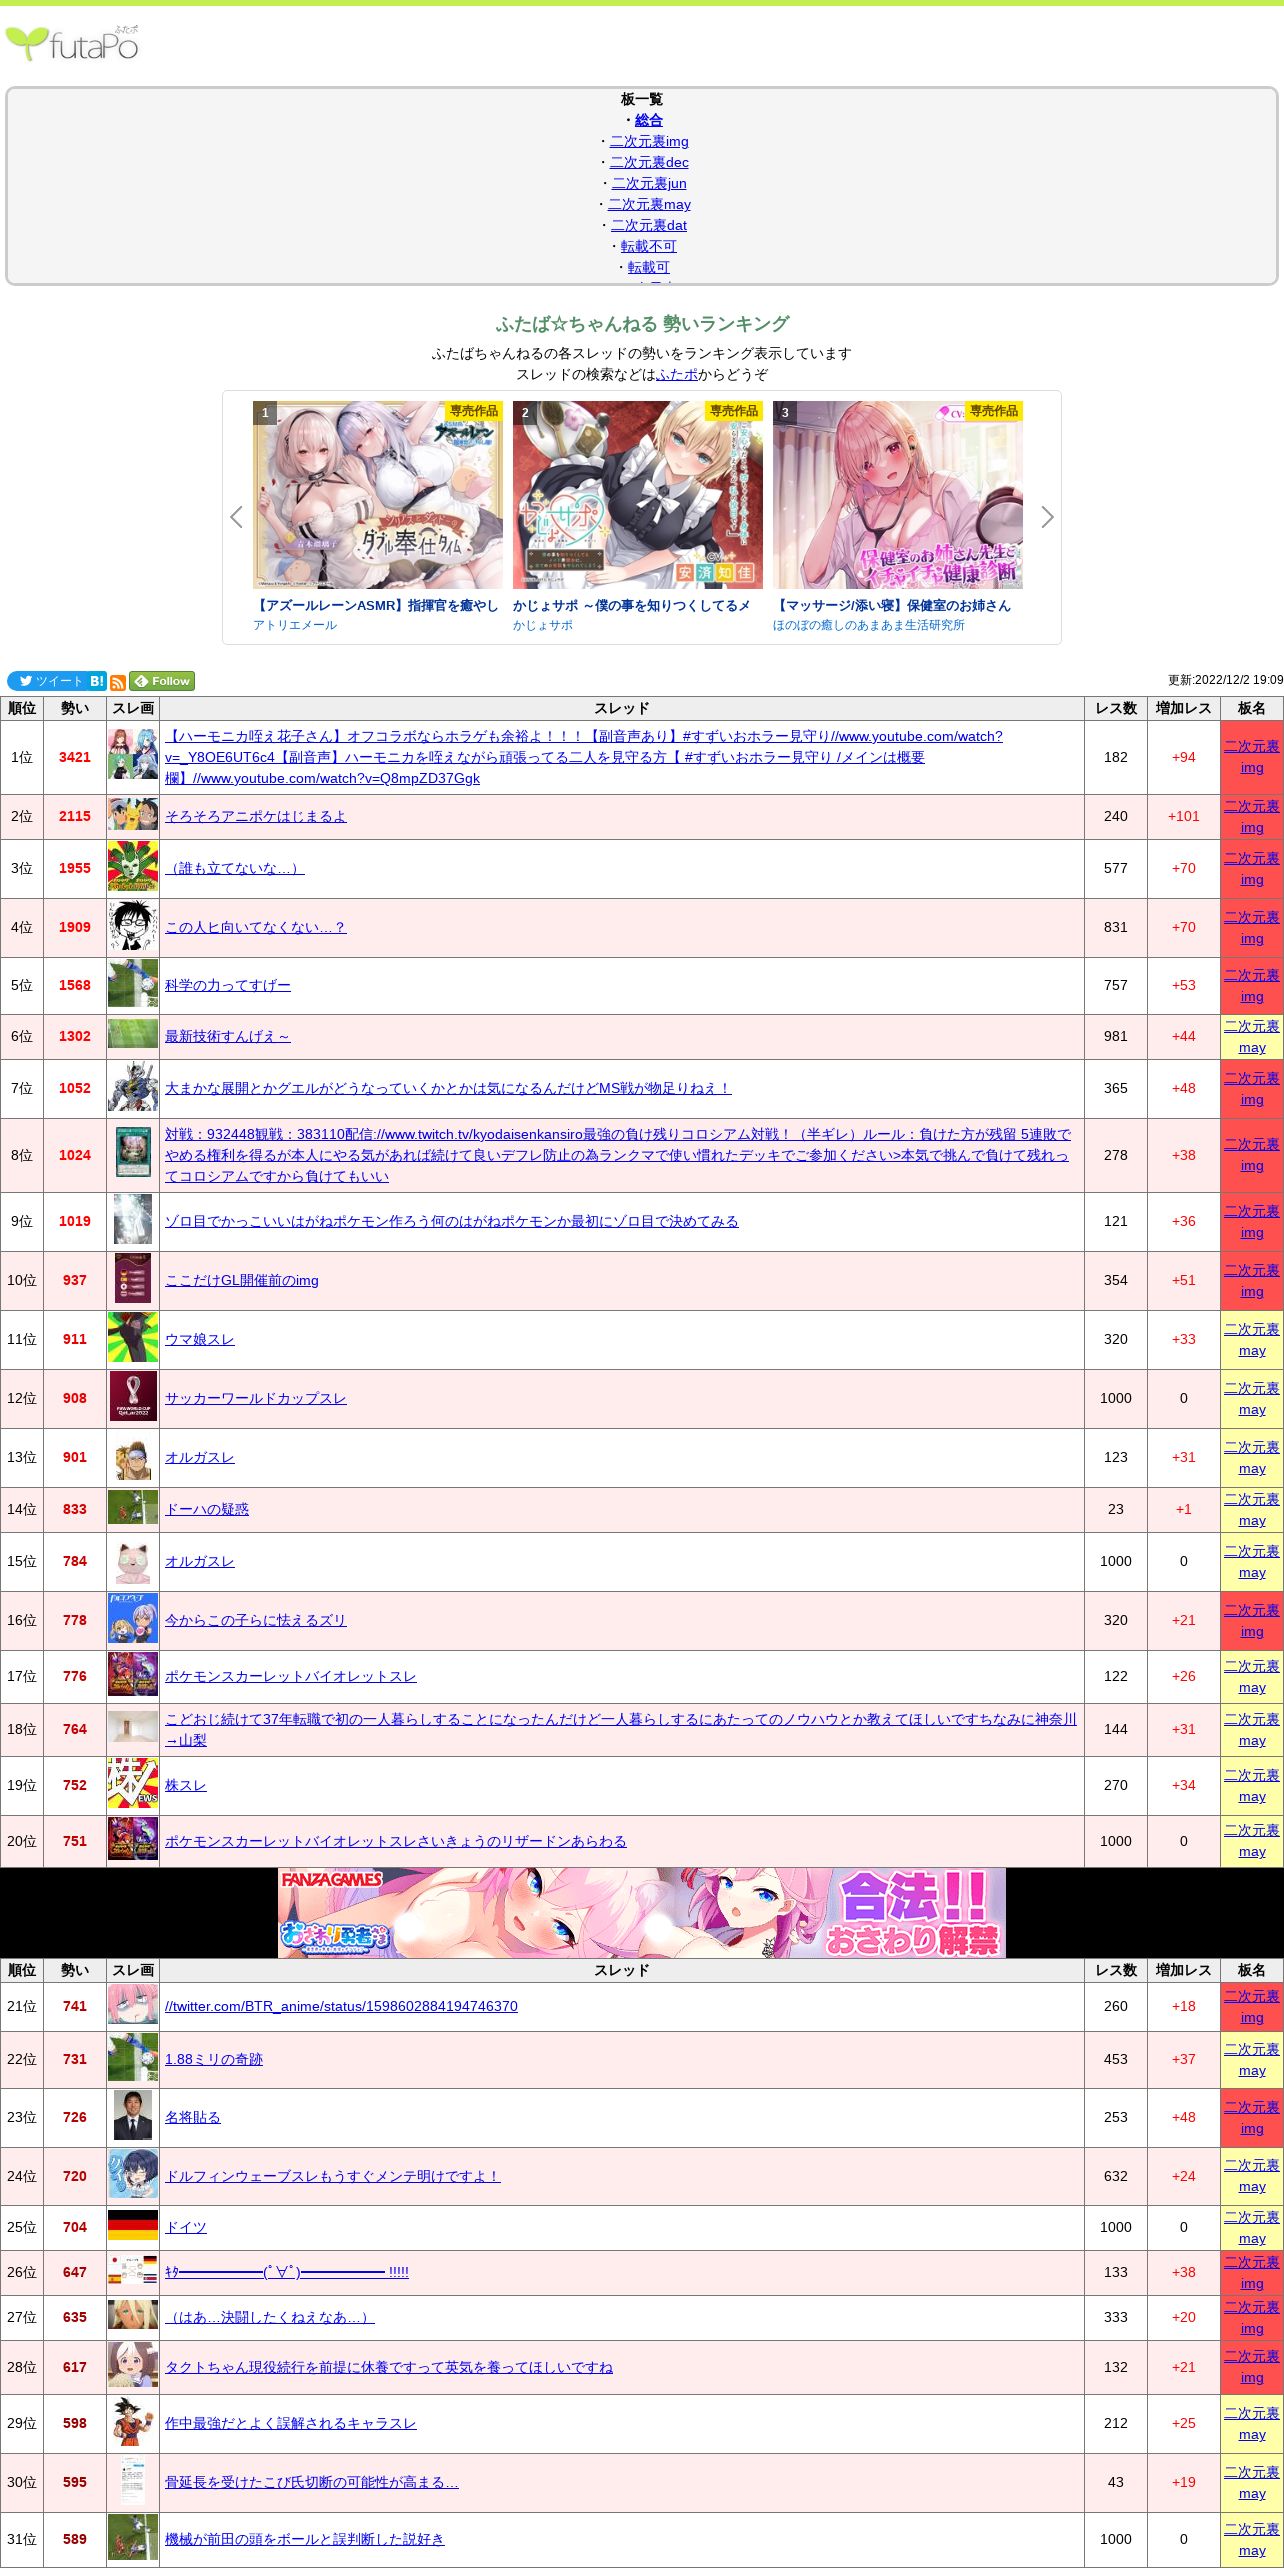Click the 1位 thread thumbnail image
The width and height of the screenshot is (1284, 2568).
point(133,755)
